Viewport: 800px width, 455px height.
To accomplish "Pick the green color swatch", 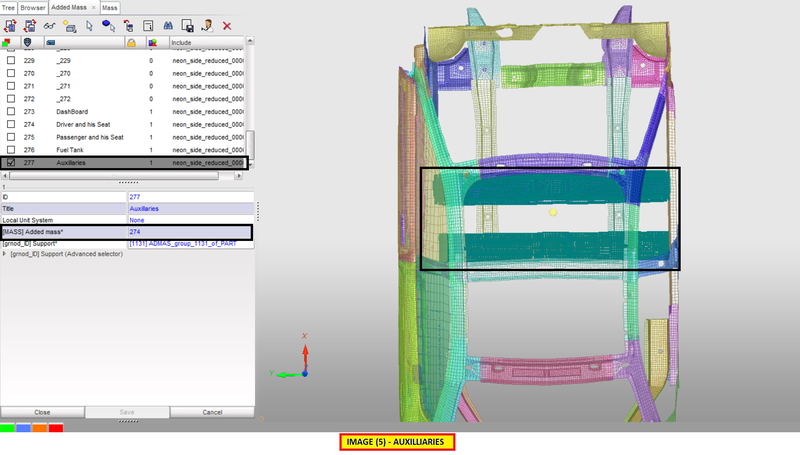I will pos(8,428).
